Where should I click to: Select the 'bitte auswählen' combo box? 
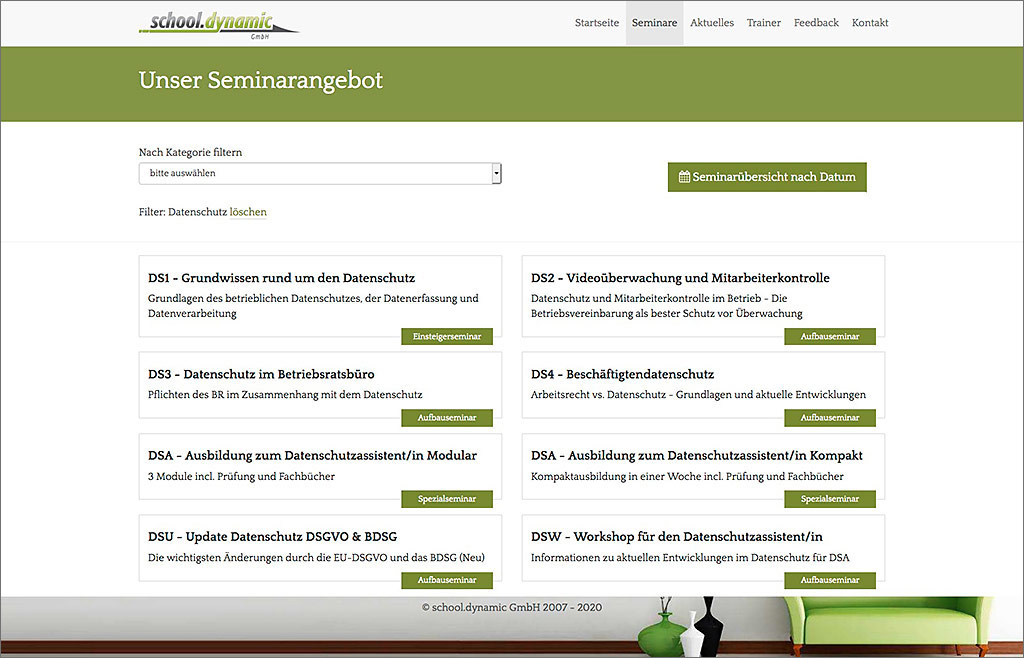pos(315,173)
